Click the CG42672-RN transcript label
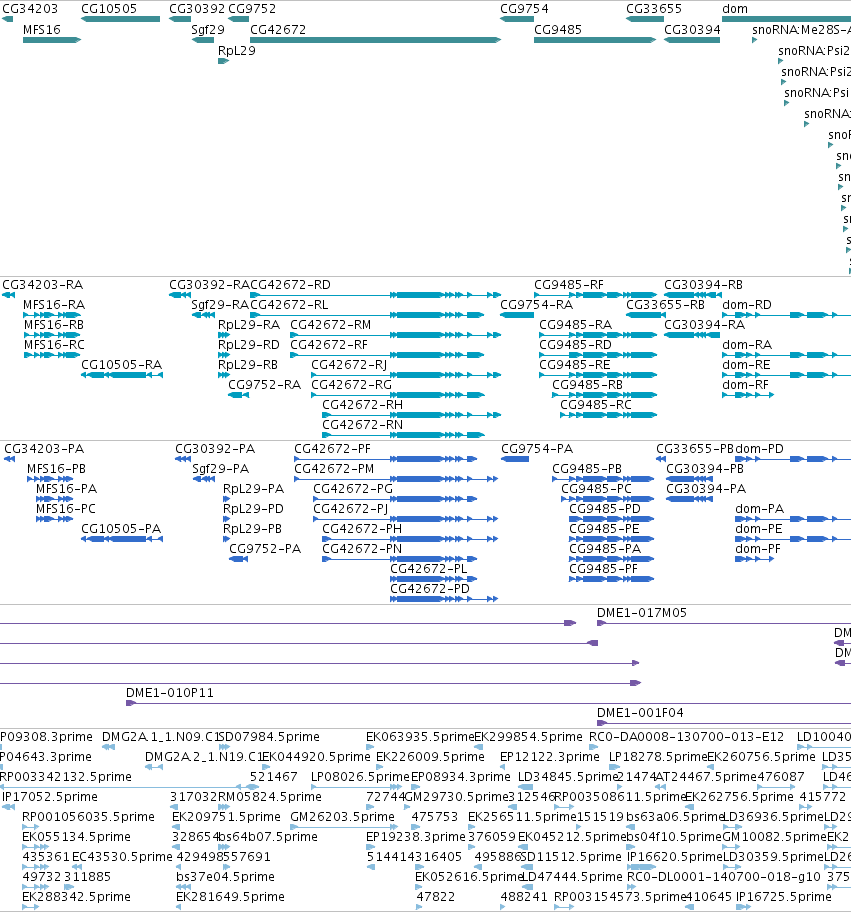Viewport: 851px width, 912px height. pyautogui.click(x=362, y=425)
